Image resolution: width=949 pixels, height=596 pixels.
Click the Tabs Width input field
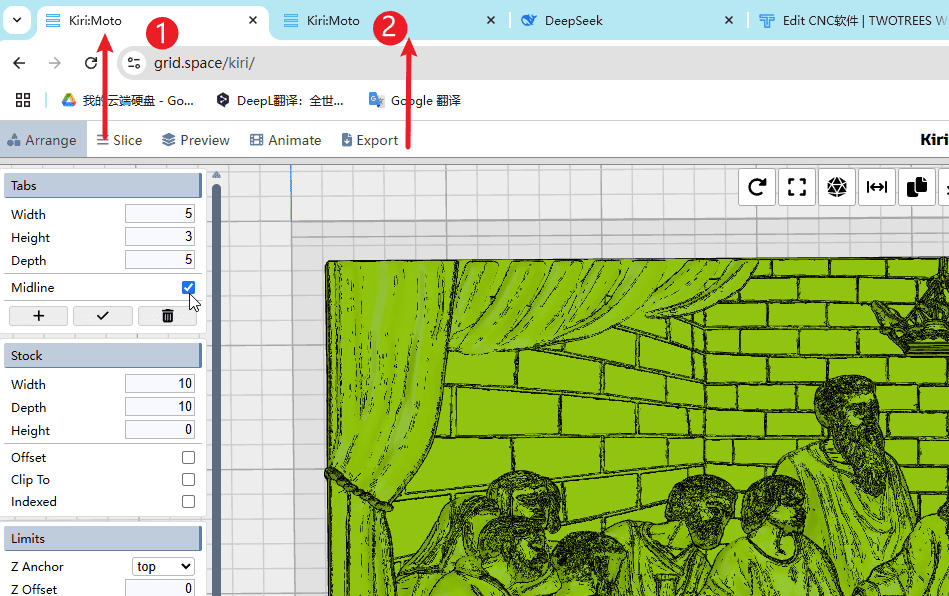coord(159,214)
